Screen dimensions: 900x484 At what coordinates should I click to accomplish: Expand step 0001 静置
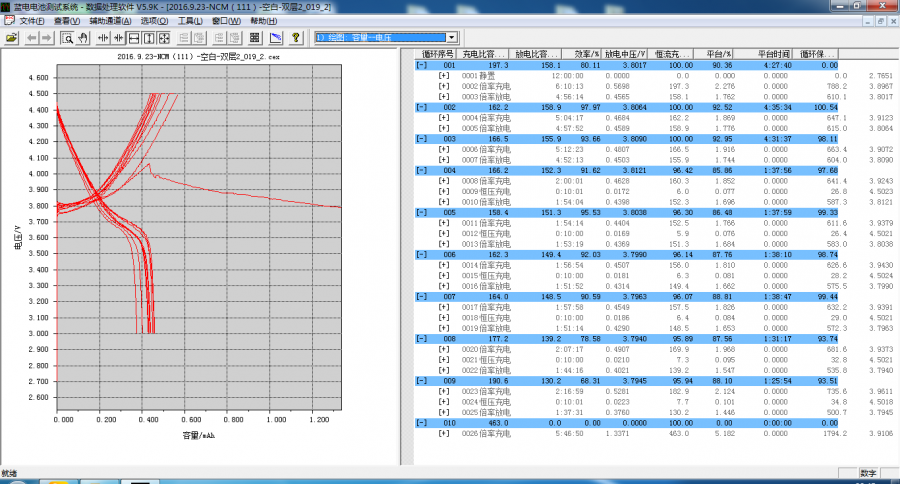click(444, 76)
